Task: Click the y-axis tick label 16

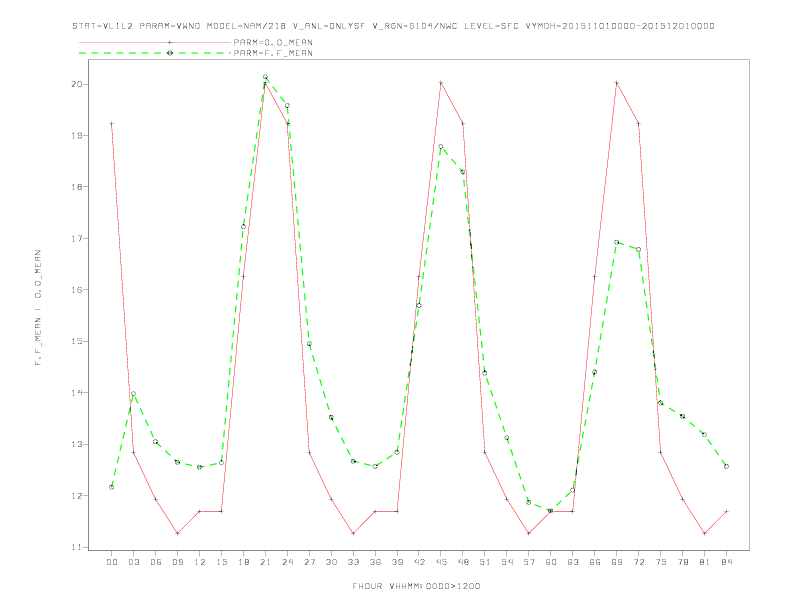Action: tap(76, 290)
